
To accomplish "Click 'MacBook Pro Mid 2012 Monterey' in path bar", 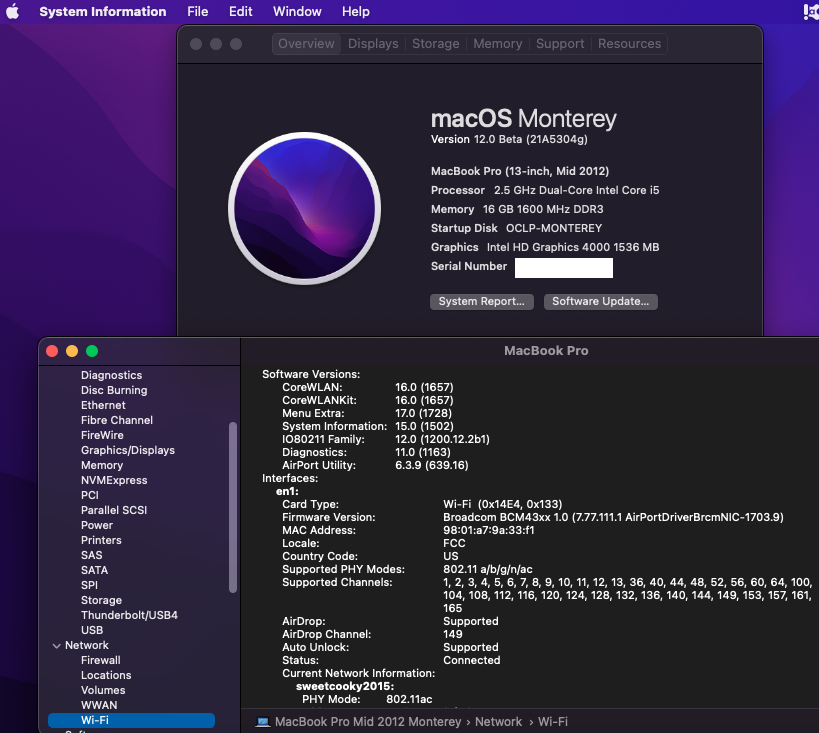I will [x=368, y=722].
